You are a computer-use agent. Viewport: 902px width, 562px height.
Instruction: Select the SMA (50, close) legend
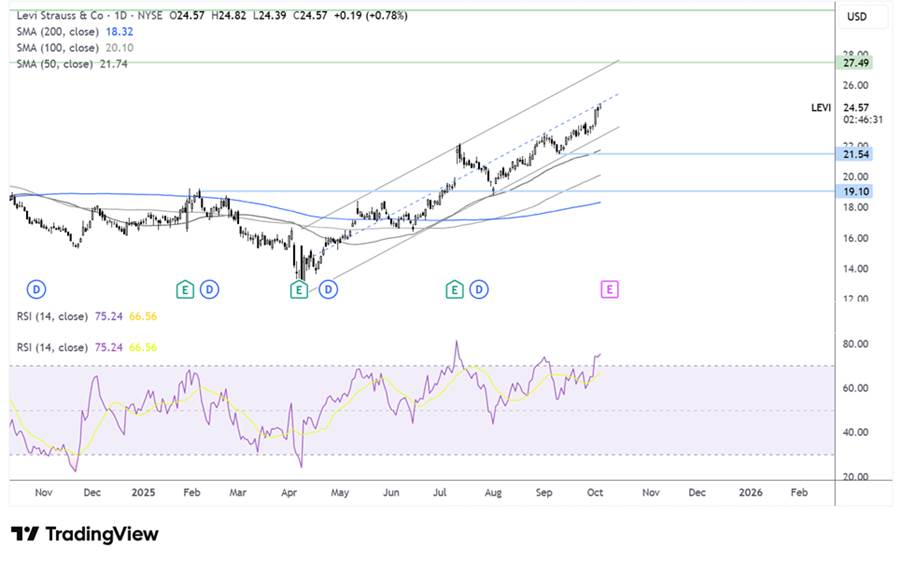55,64
